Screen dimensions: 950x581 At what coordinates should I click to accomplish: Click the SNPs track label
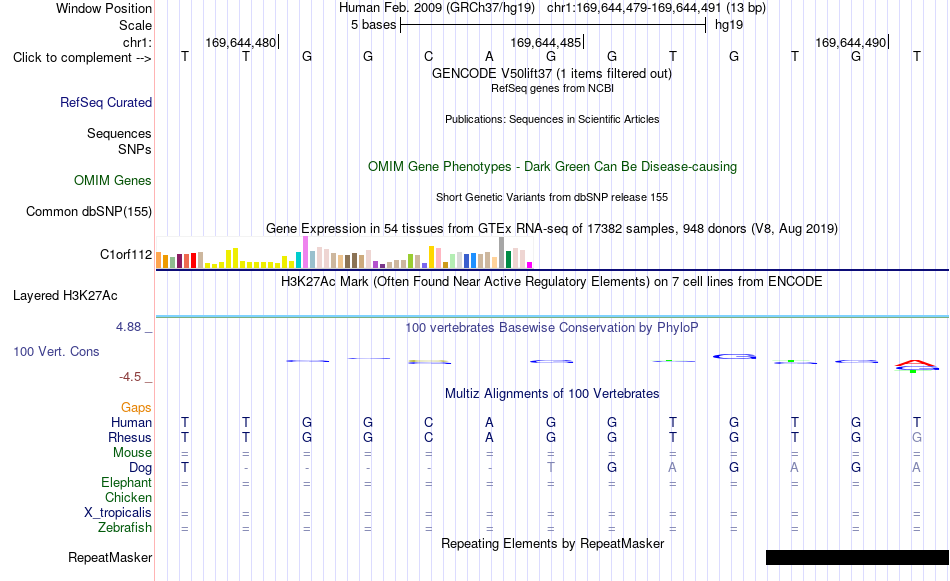click(135, 149)
